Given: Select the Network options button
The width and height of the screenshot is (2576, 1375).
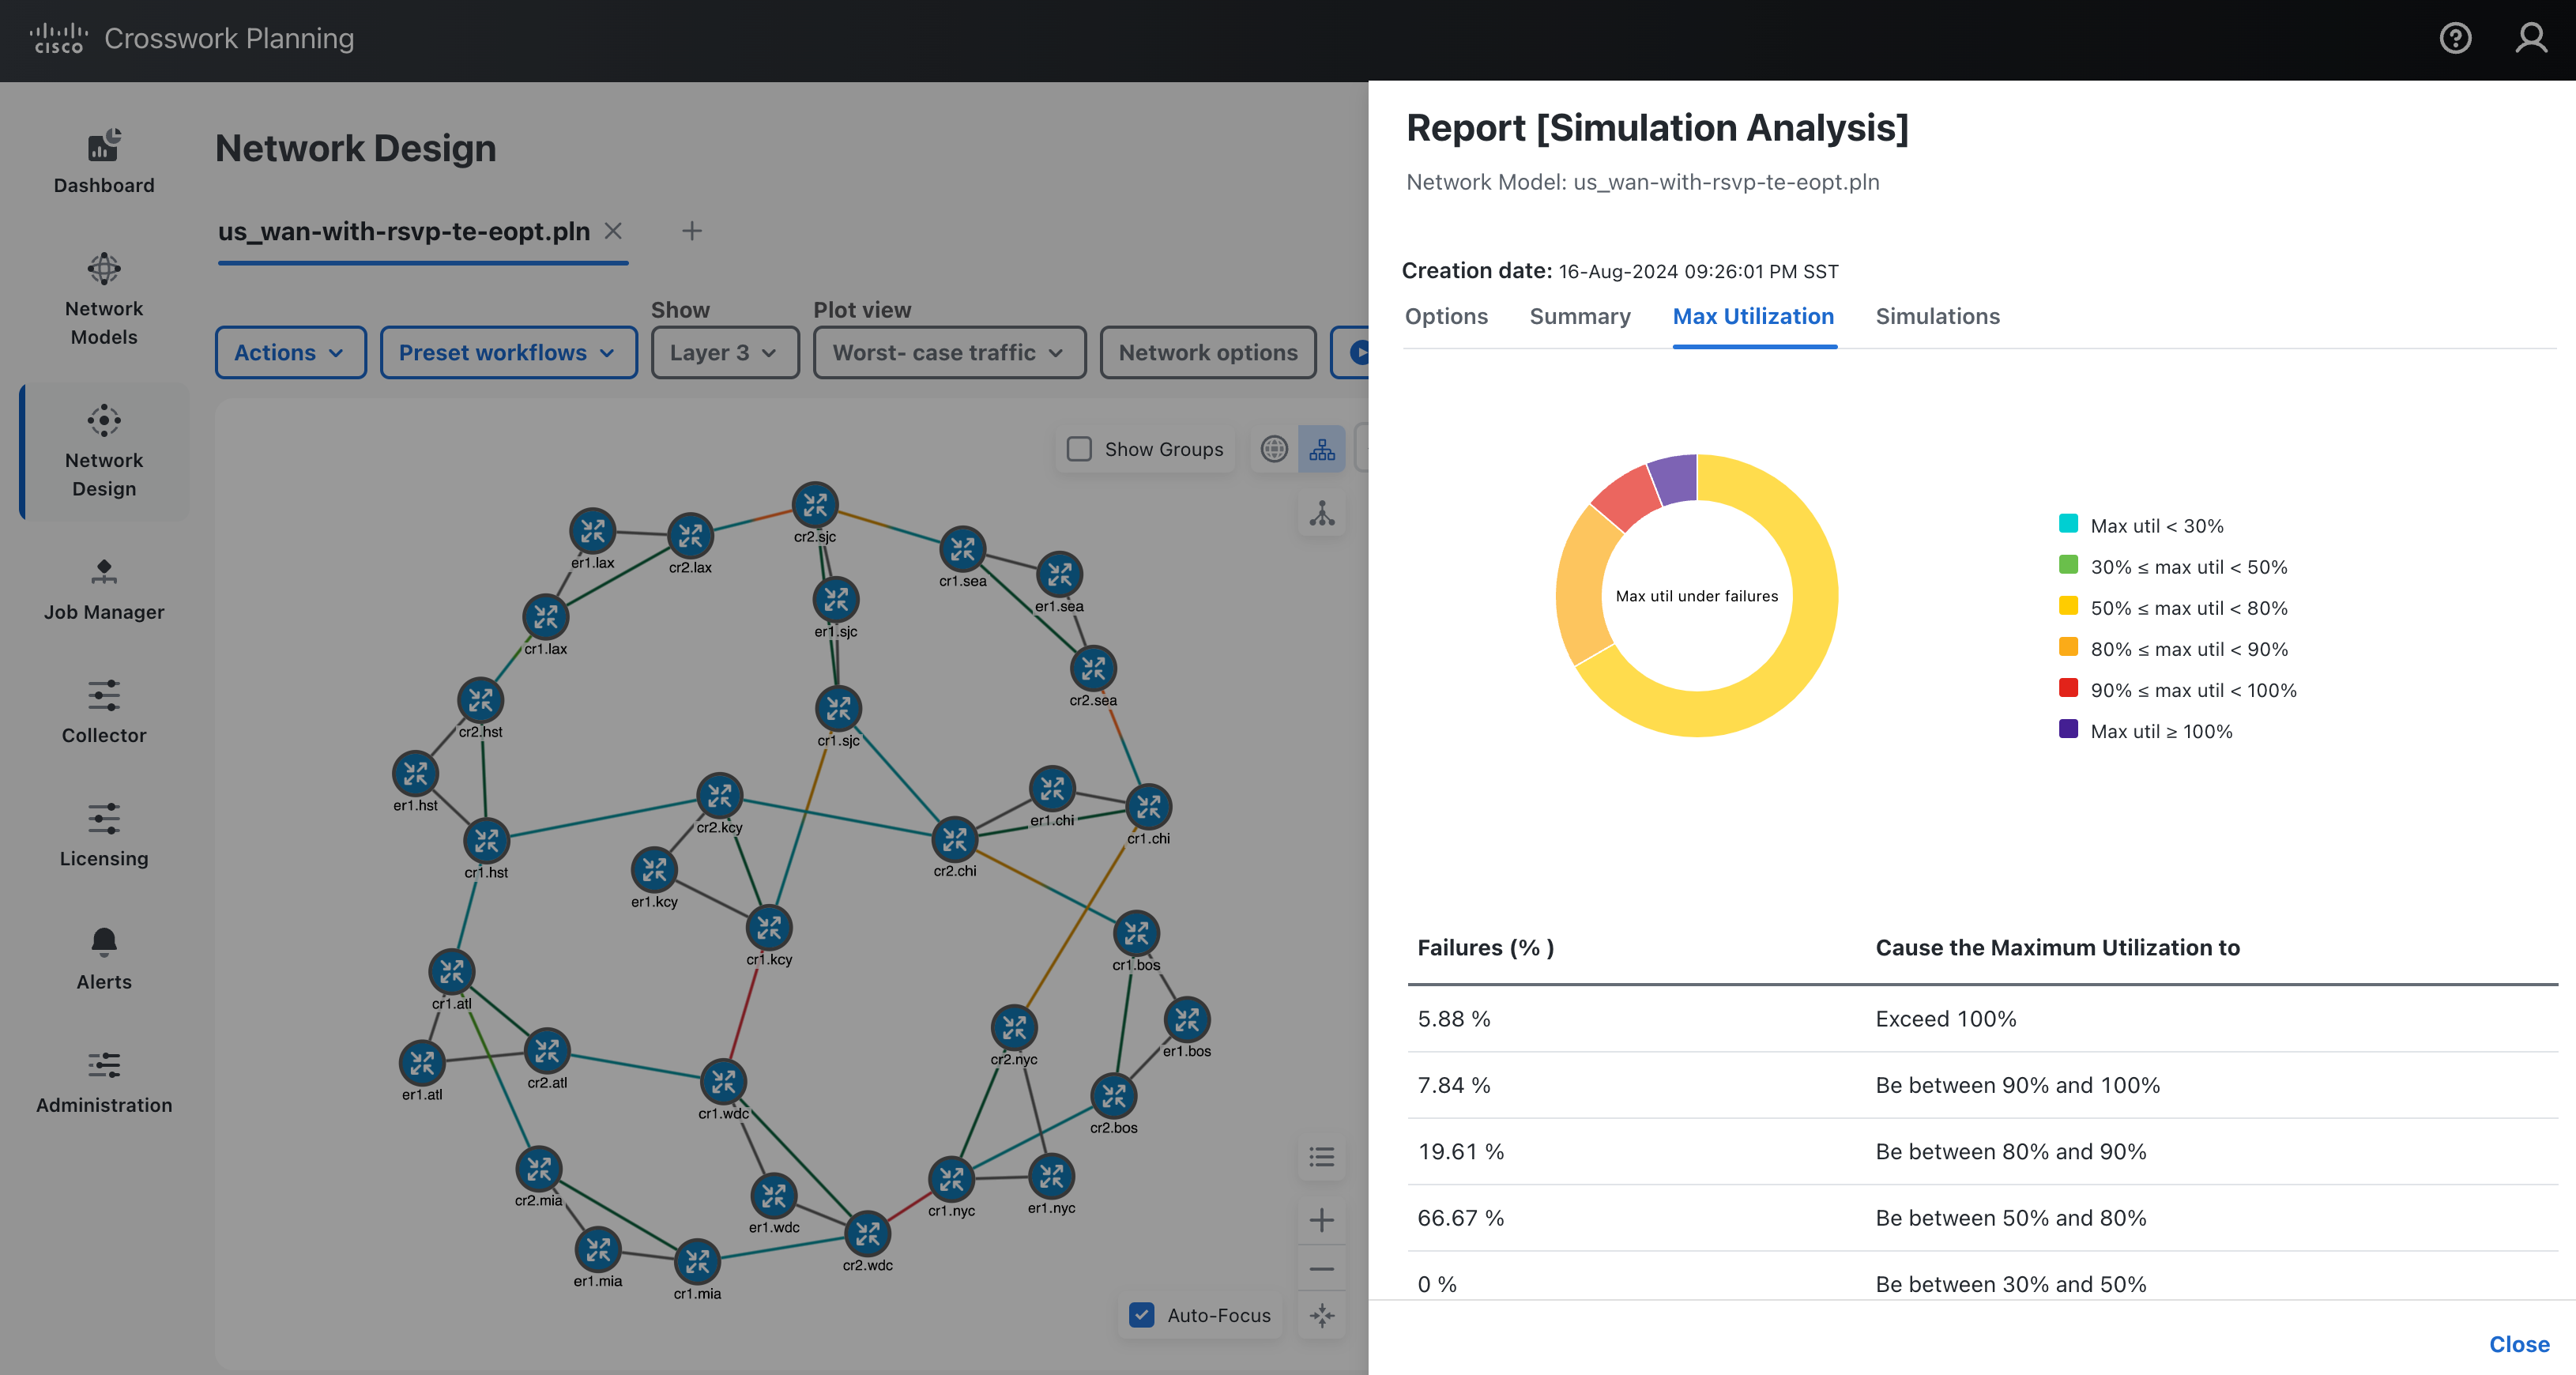Looking at the screenshot, I should (x=1208, y=352).
